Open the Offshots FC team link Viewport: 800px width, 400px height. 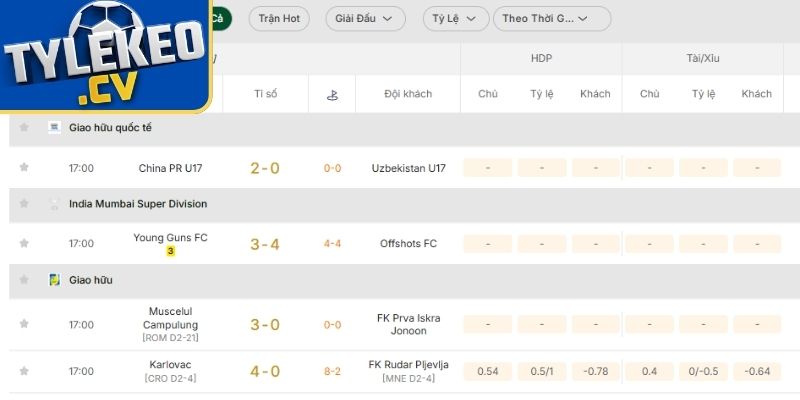click(408, 243)
